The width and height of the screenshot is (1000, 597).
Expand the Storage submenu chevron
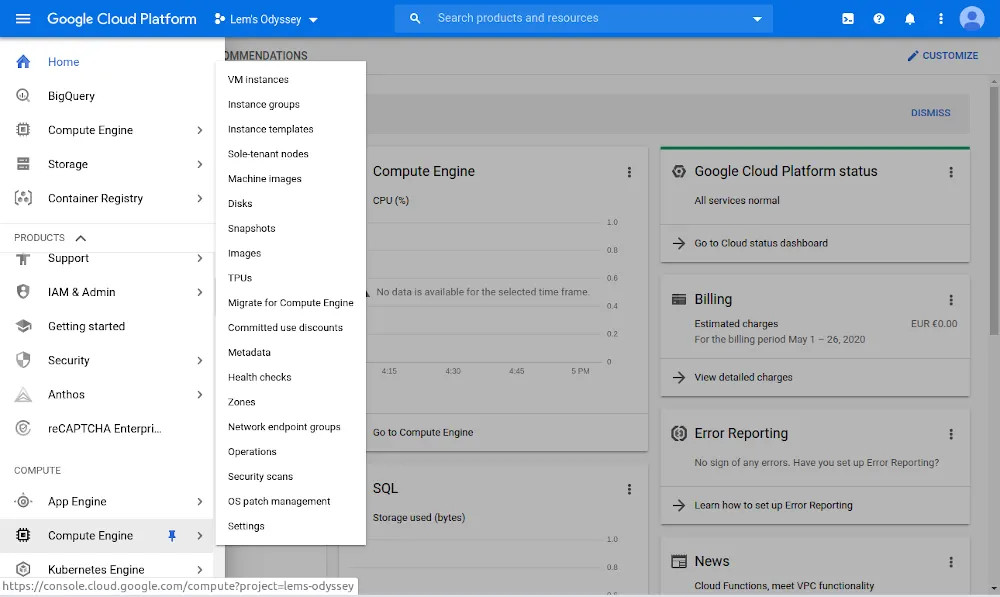200,164
